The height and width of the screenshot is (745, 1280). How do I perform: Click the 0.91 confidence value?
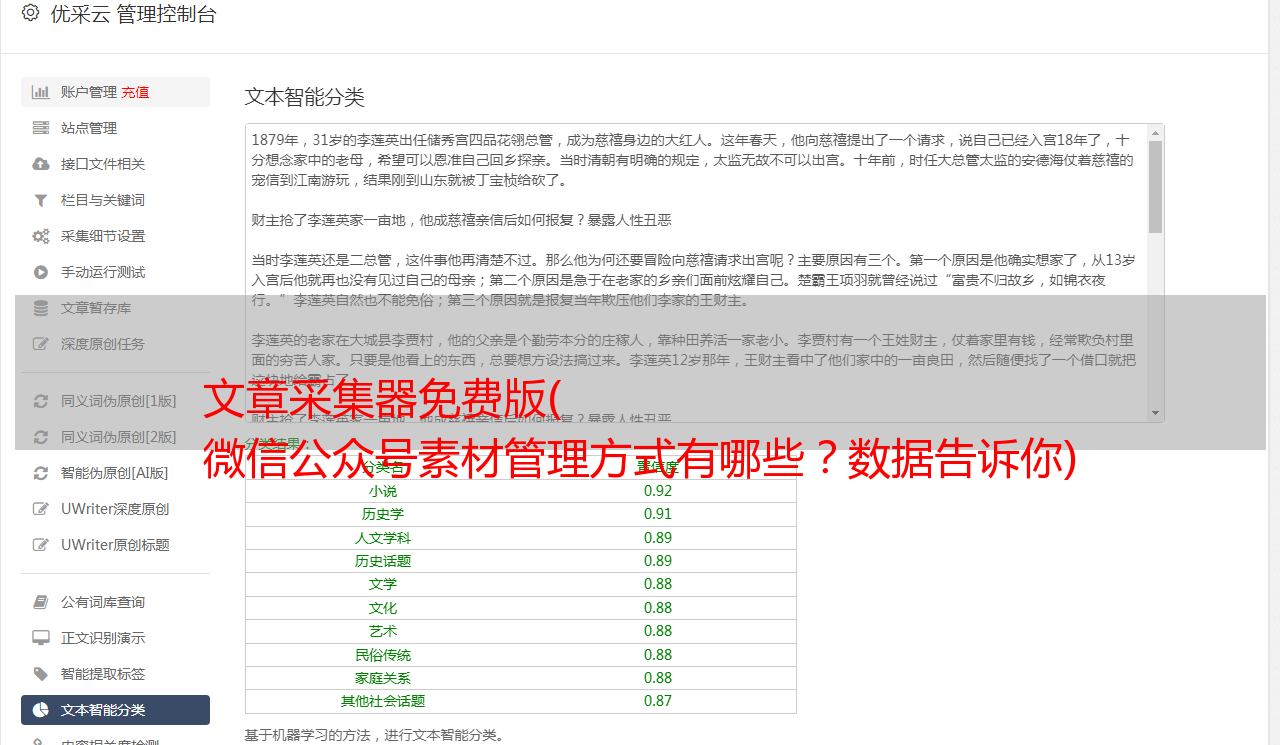(658, 514)
